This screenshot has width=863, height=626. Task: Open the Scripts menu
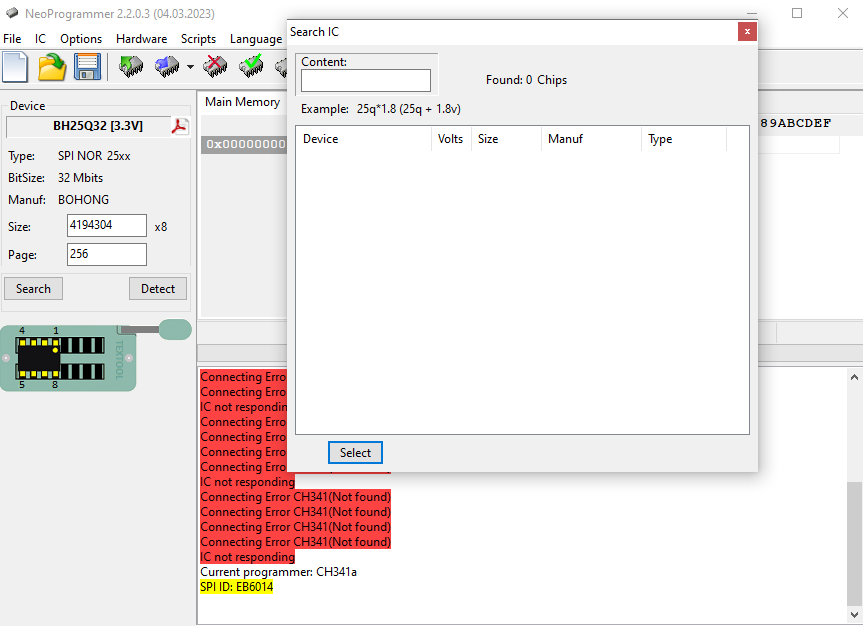coord(198,39)
